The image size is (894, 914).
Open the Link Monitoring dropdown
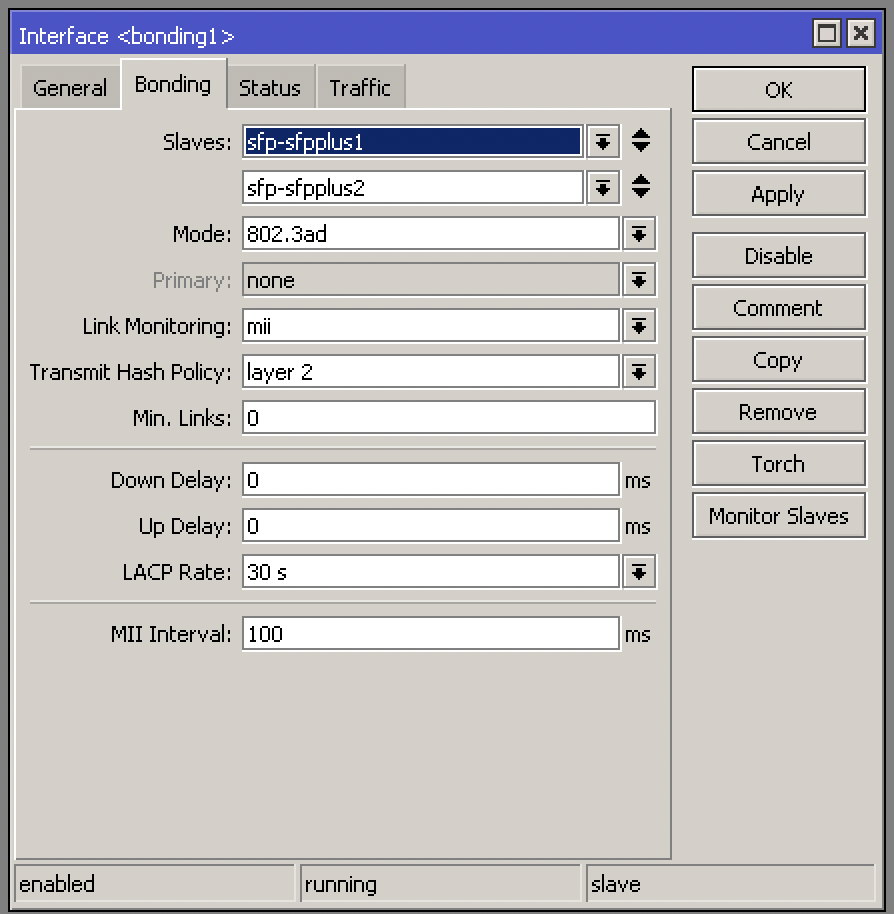point(639,326)
